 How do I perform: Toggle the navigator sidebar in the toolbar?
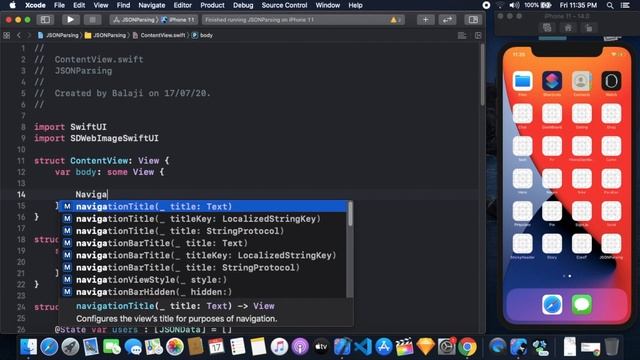tap(46, 20)
